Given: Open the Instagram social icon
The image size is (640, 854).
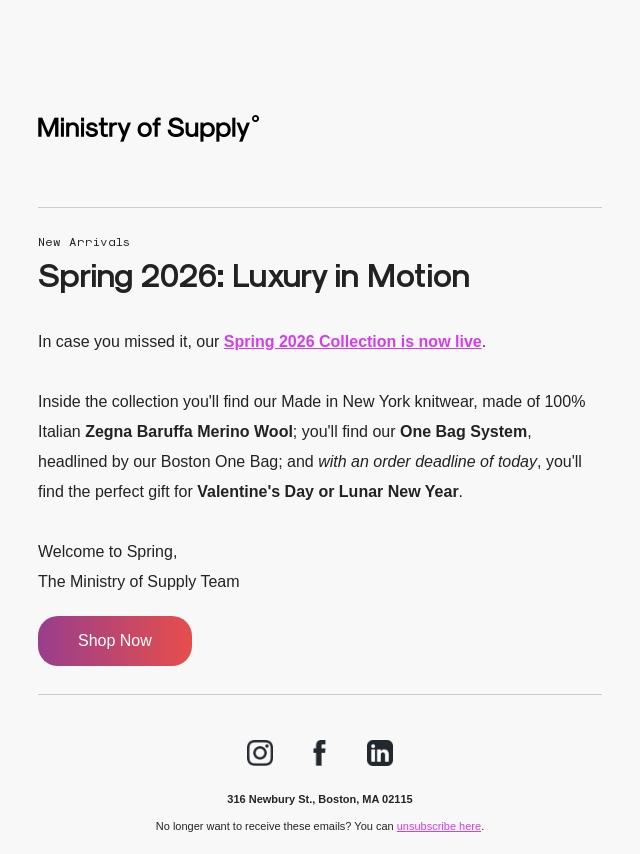Looking at the screenshot, I should (260, 753).
